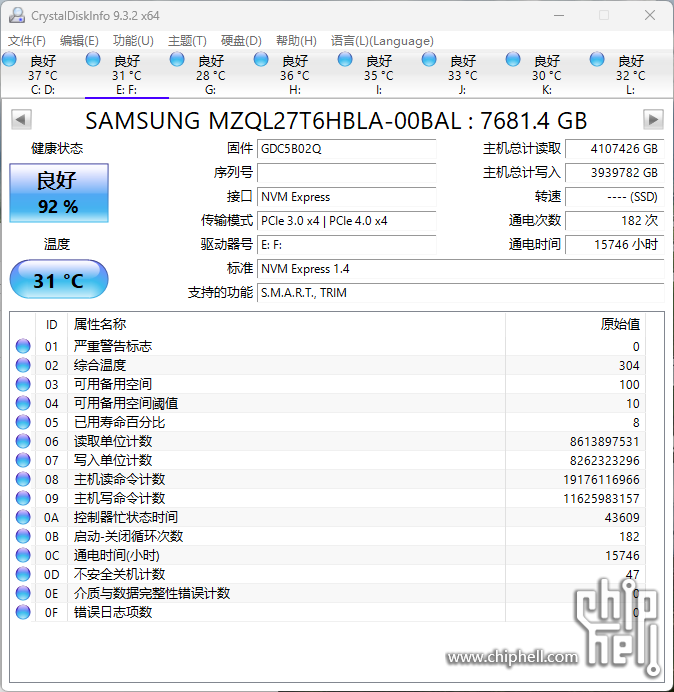Click the 31 °C temperature button
The height and width of the screenshot is (692, 674).
click(59, 279)
